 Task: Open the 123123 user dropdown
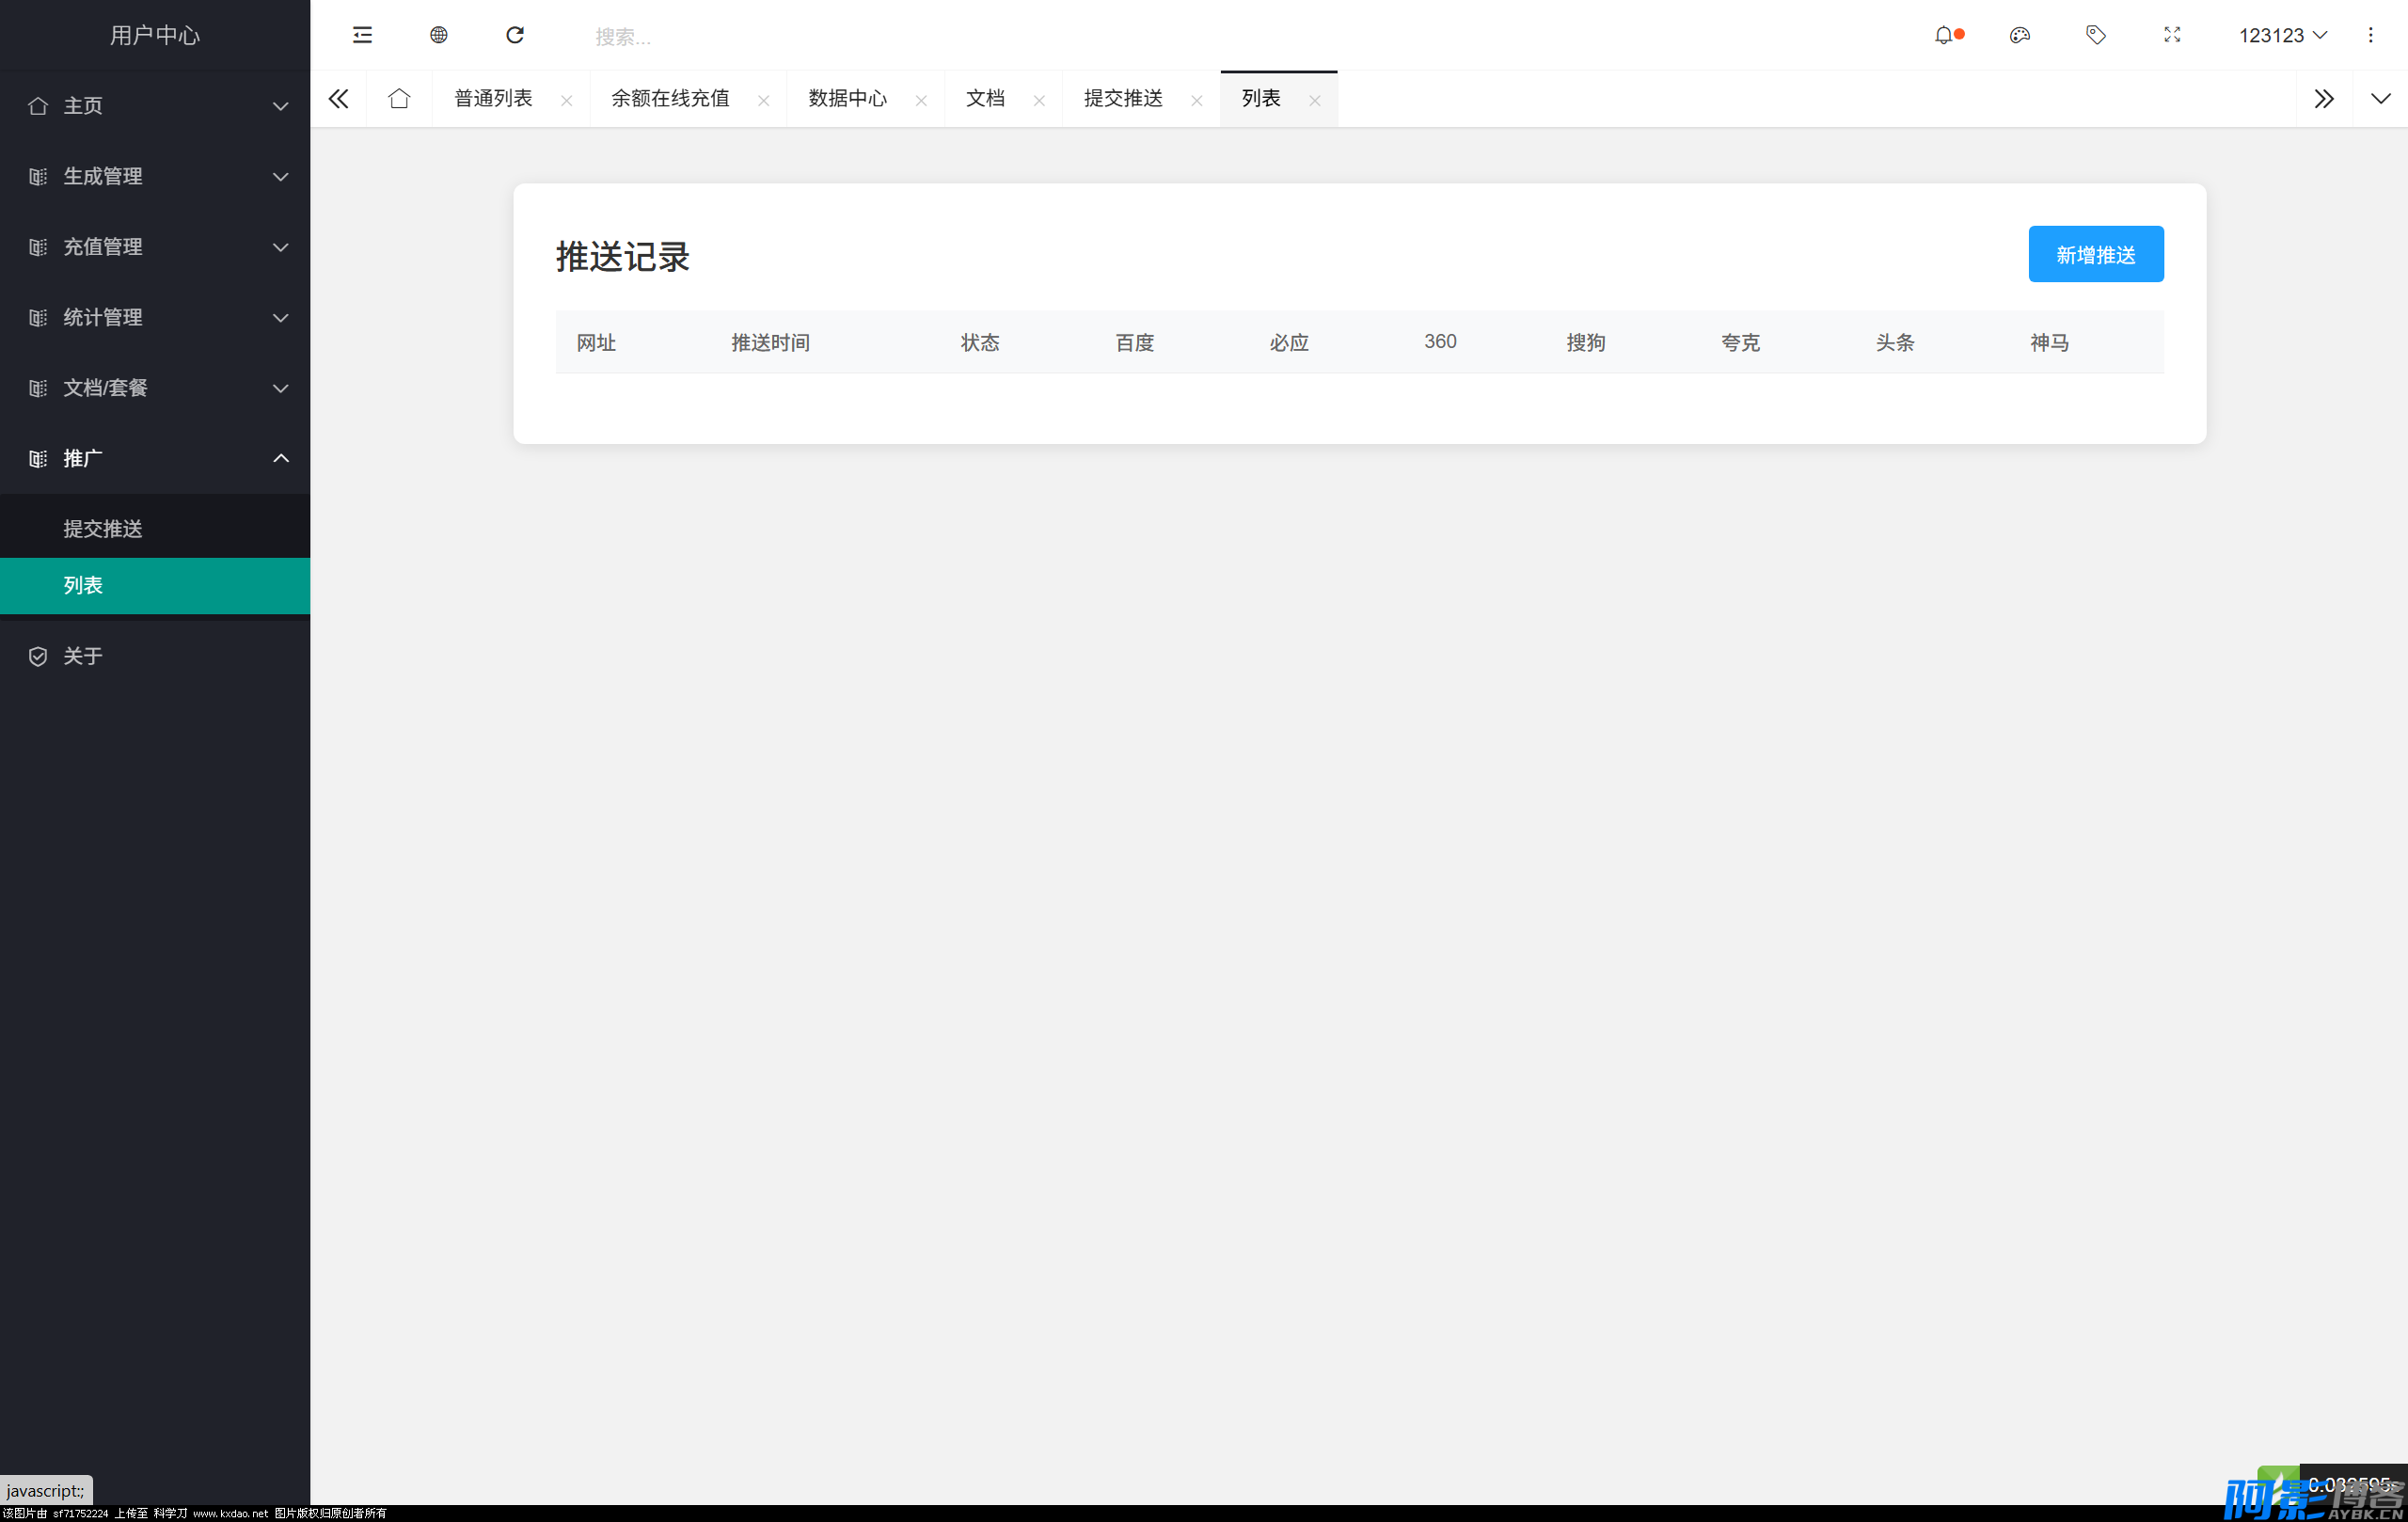click(2282, 35)
